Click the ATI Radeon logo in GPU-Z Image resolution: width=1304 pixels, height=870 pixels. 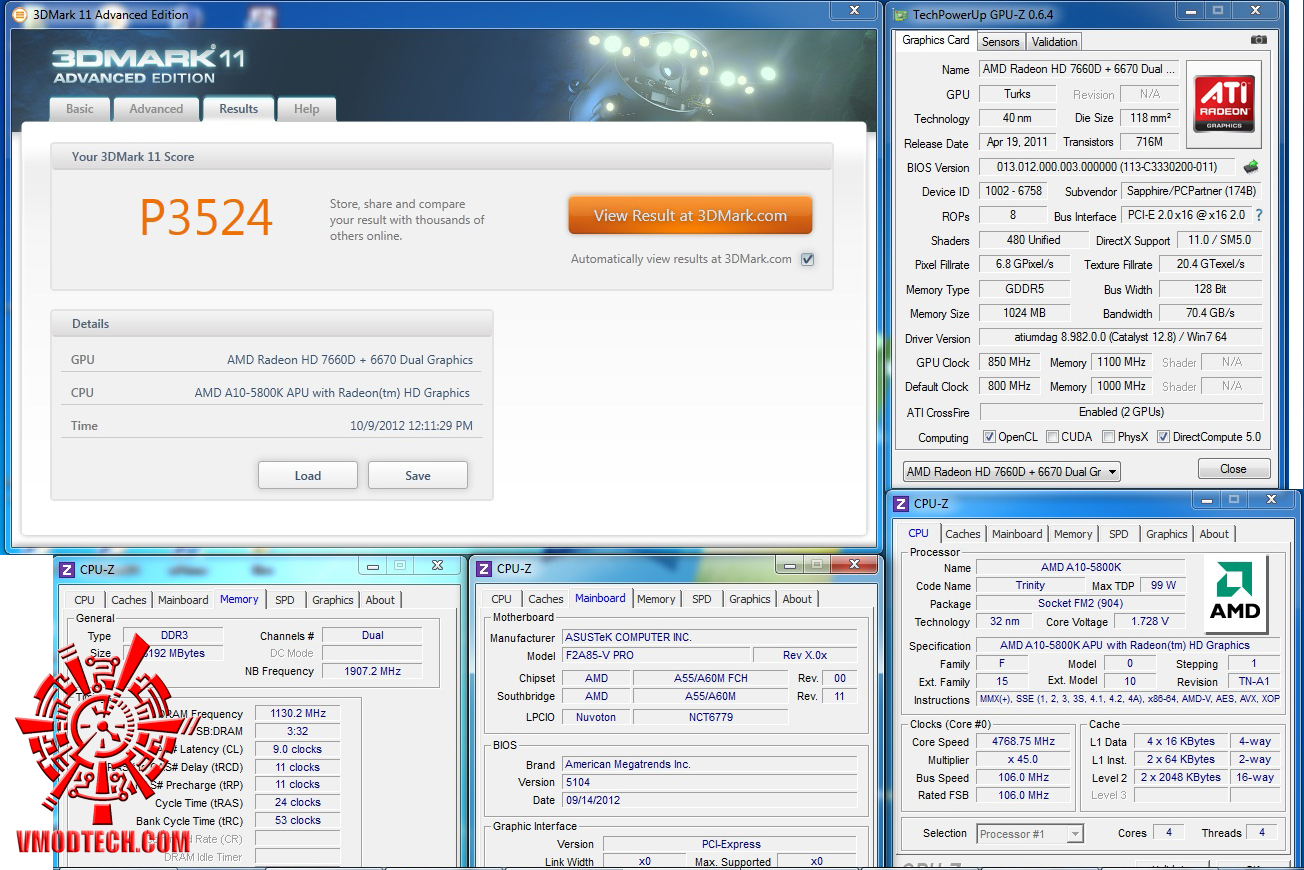coord(1224,104)
